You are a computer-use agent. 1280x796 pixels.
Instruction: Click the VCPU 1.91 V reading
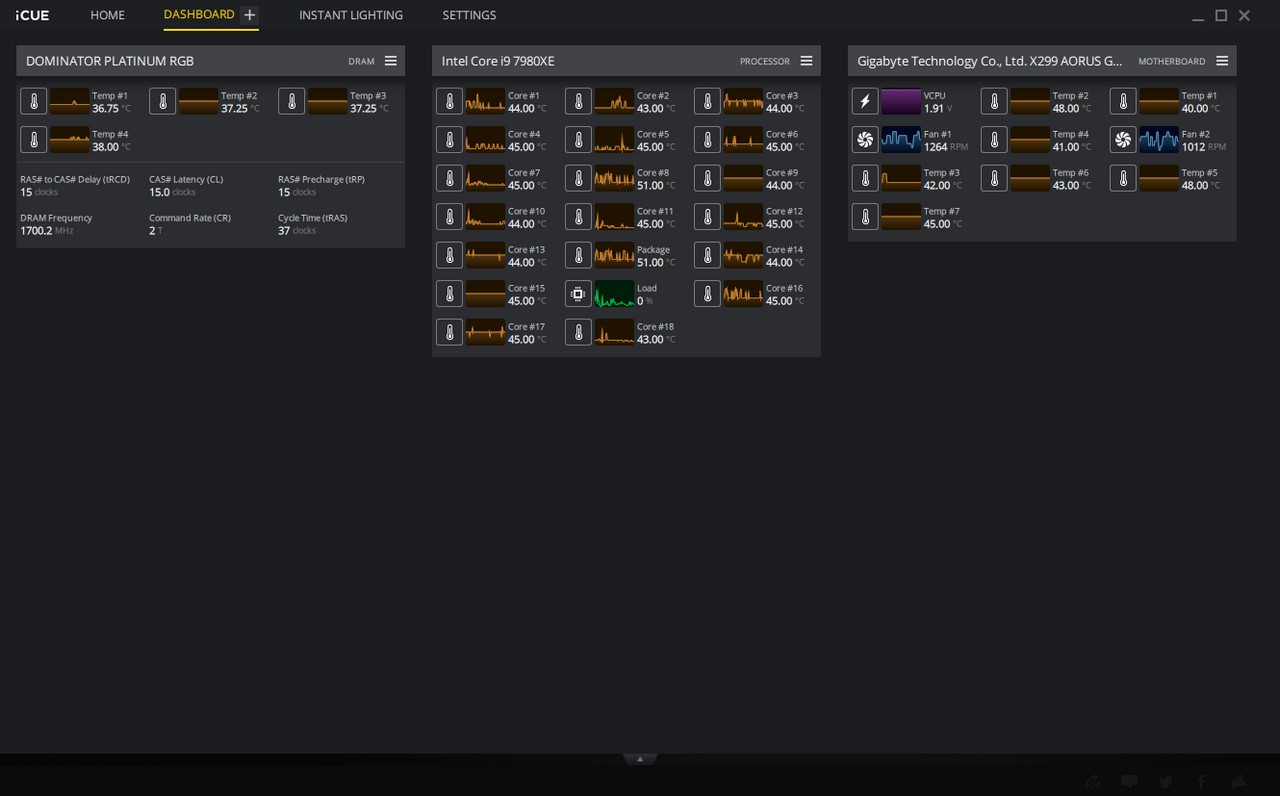[x=937, y=108]
